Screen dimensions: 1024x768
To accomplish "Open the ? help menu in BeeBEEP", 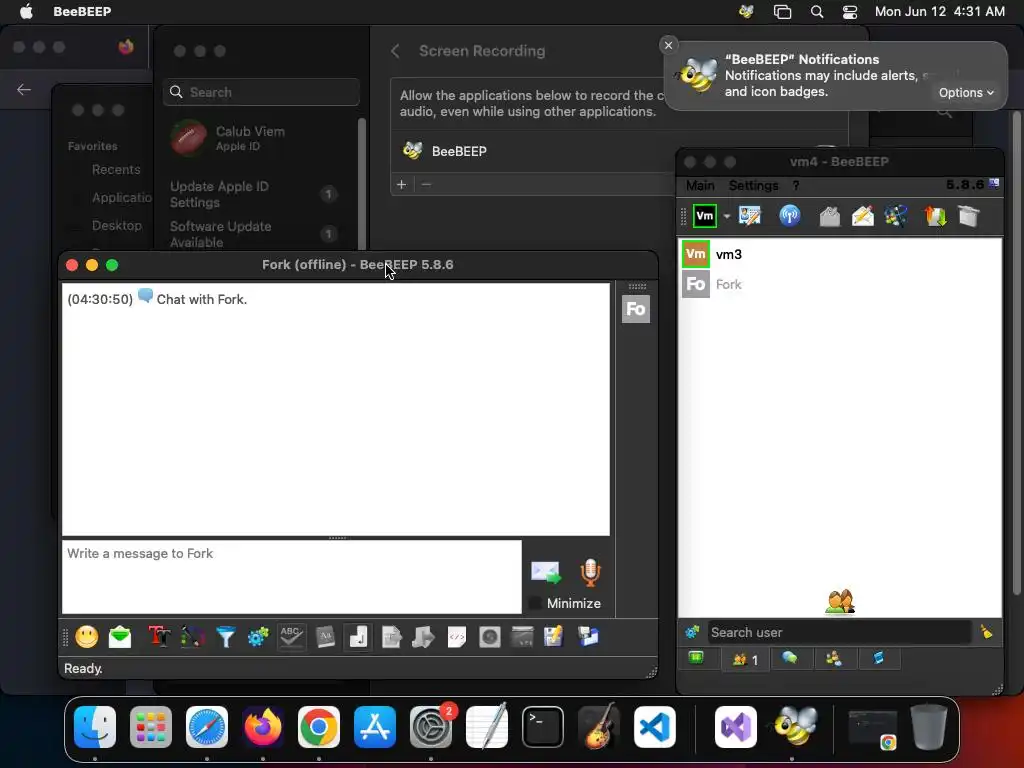I will click(795, 185).
